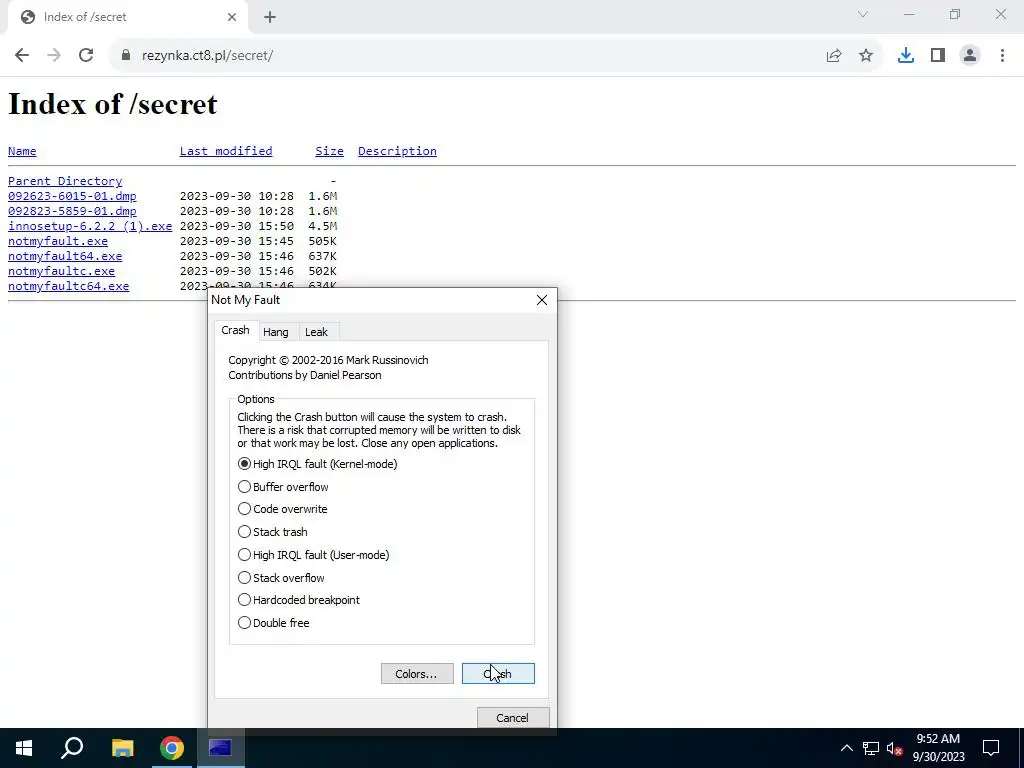Click the Crash button
This screenshot has width=1024, height=768.
(x=498, y=673)
